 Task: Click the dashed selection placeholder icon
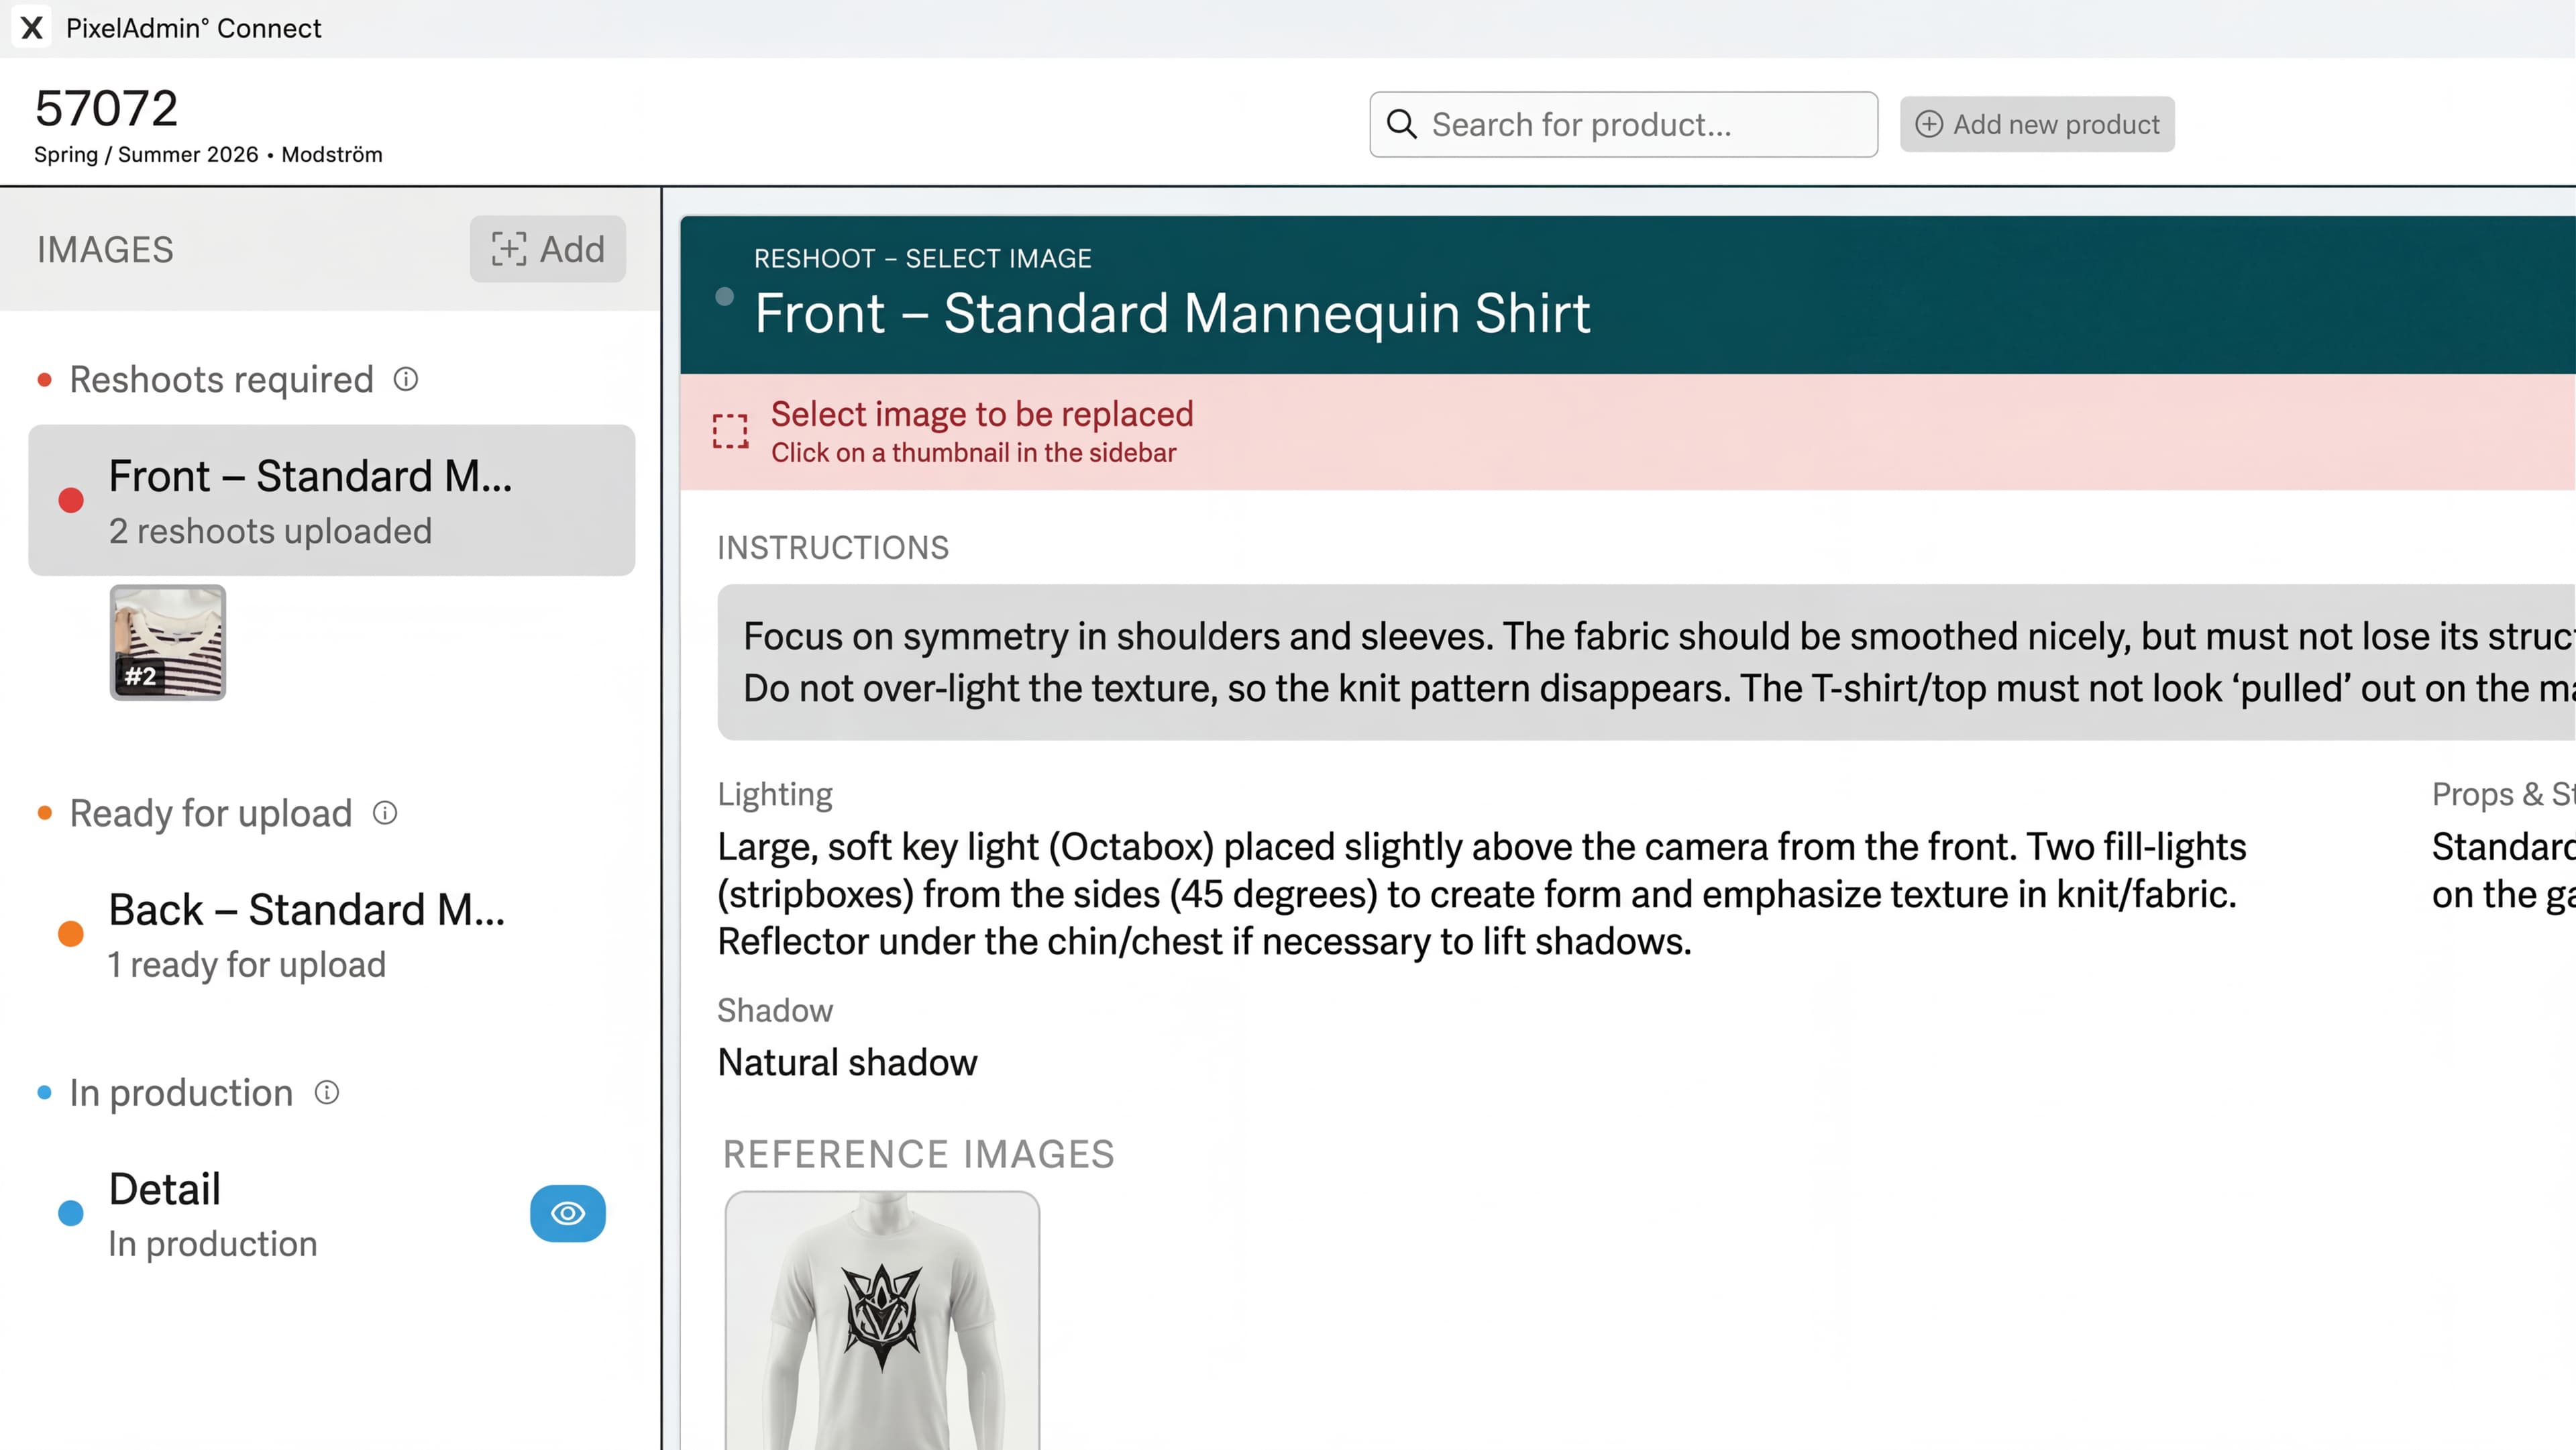(730, 431)
